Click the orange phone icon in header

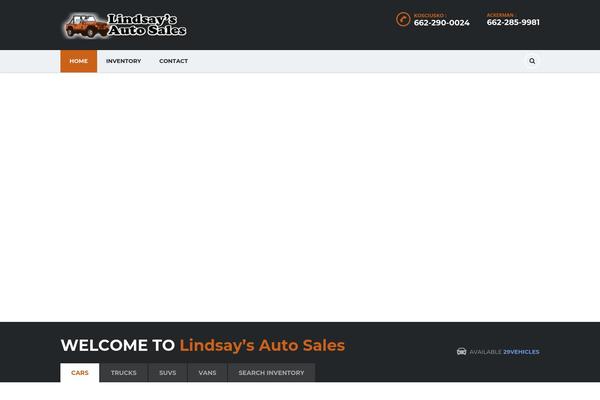pos(403,19)
